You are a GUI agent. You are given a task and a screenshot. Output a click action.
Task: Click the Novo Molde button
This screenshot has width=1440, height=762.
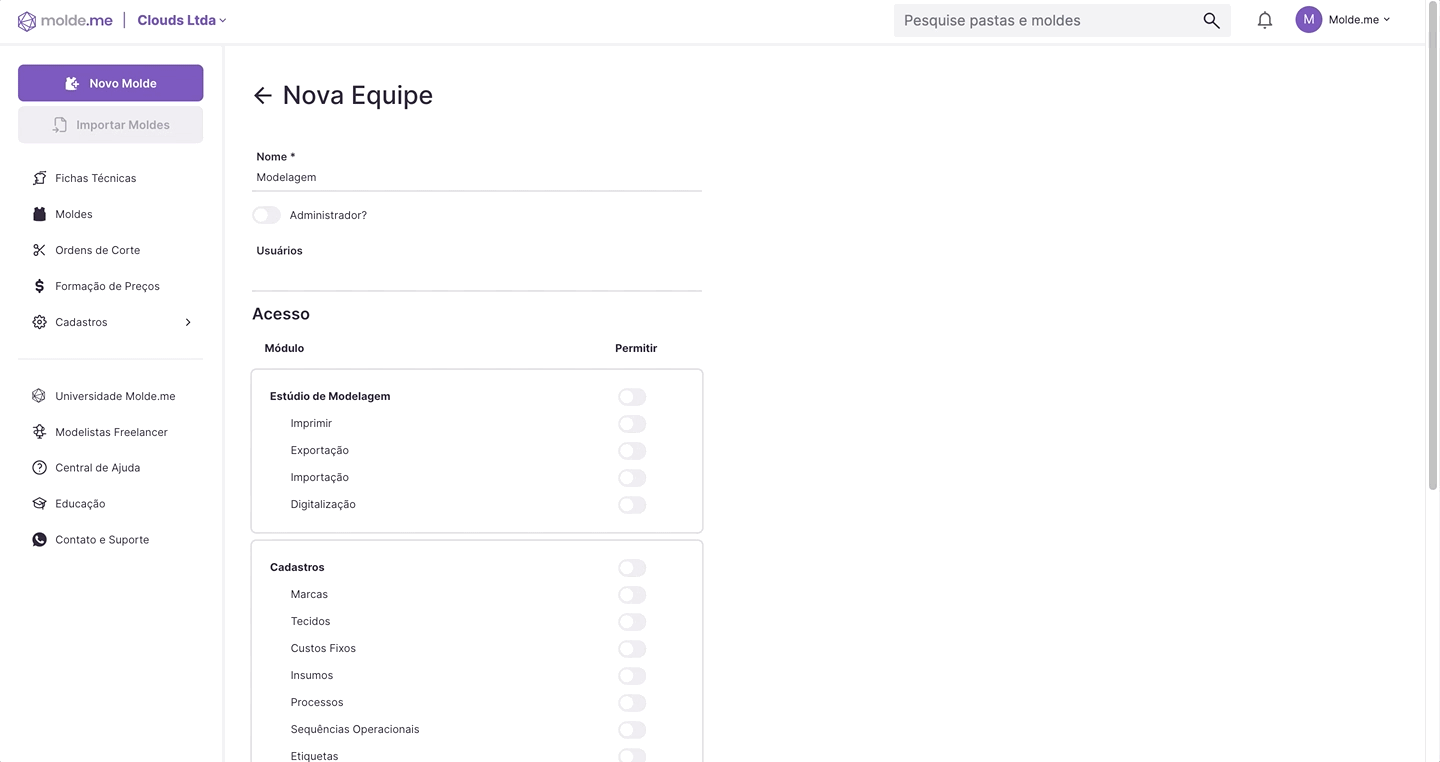(x=110, y=83)
